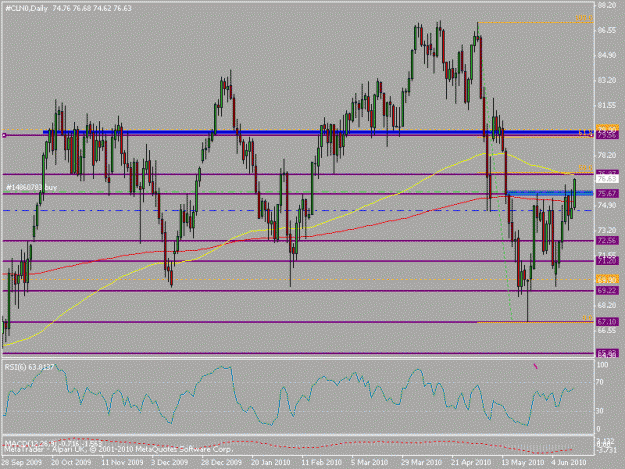Click the 11 Nov 2009 date label
The image size is (625, 469).
pos(122,462)
